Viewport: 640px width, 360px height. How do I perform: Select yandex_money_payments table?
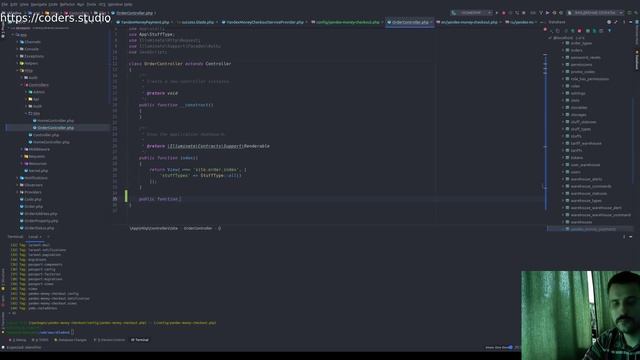tap(593, 229)
